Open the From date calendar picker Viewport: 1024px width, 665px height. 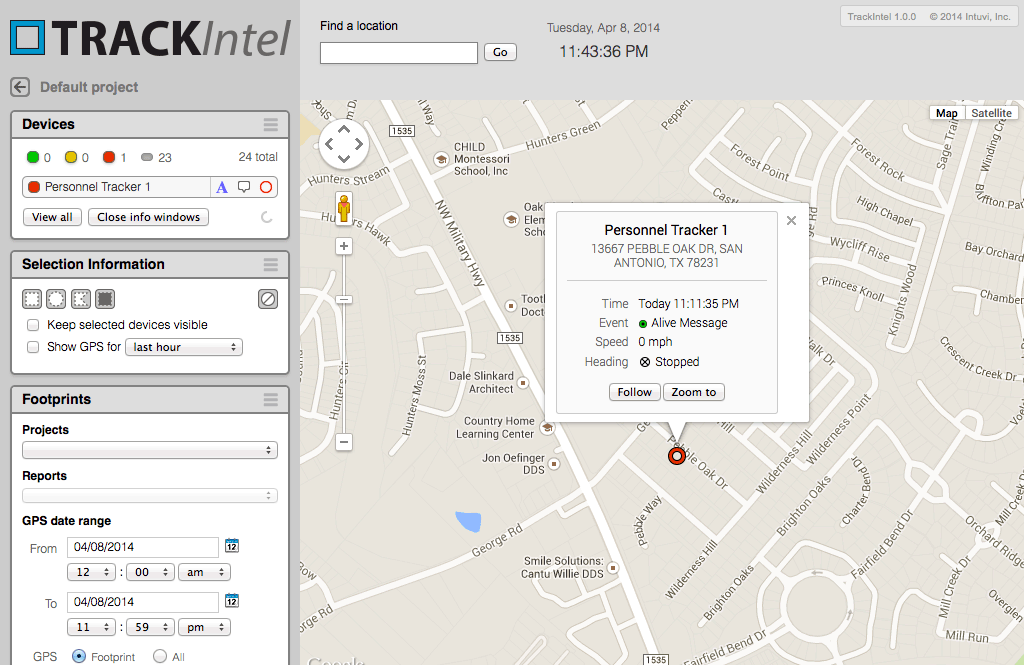[232, 545]
